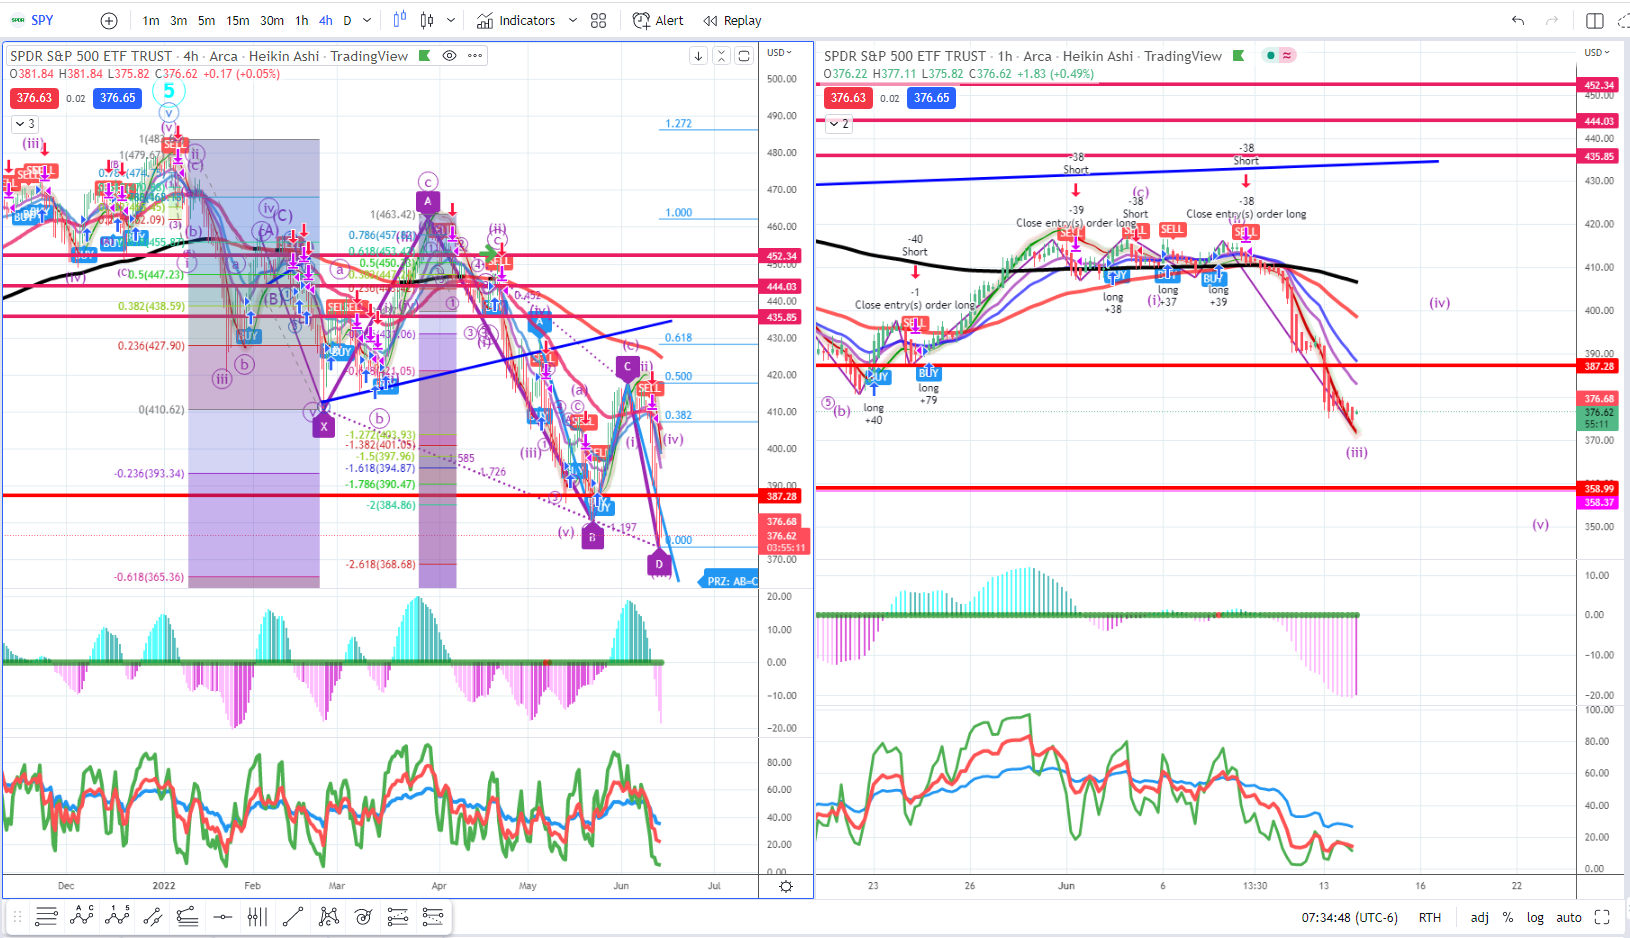The image size is (1630, 938).
Task: Open the left chart's more options ellipsis
Action: click(x=475, y=56)
